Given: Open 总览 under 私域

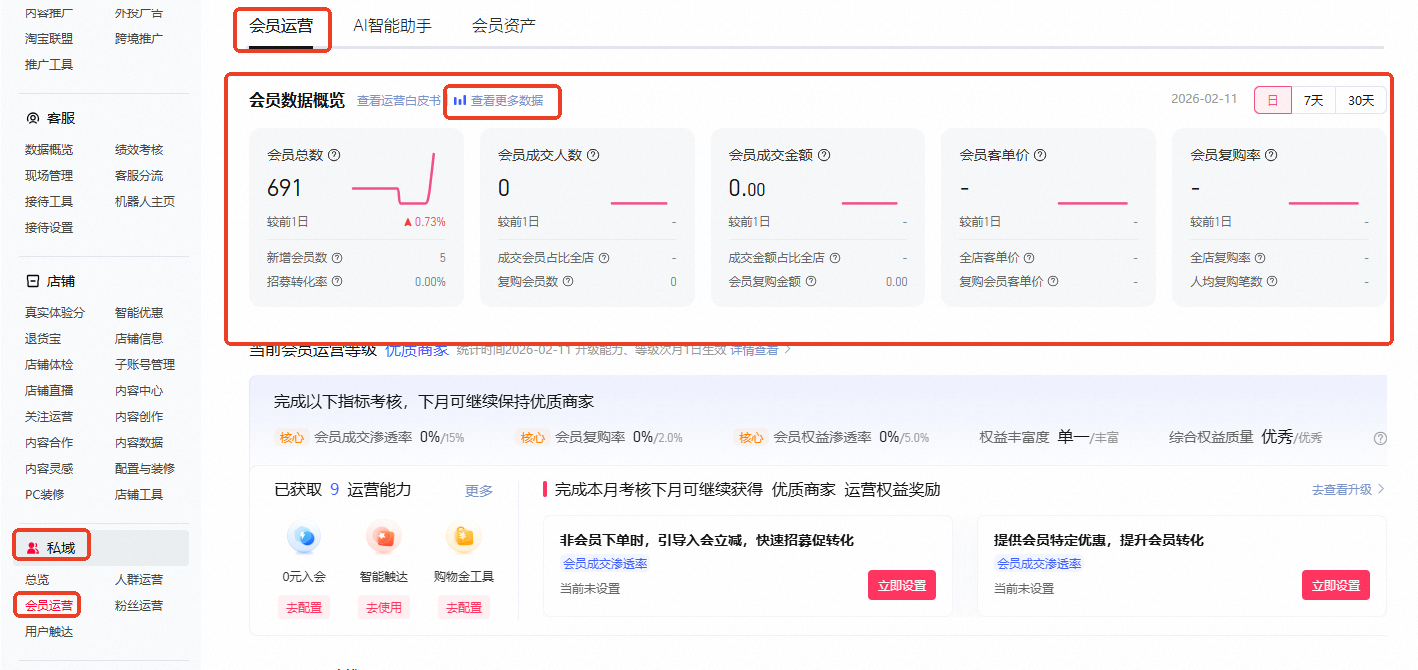Looking at the screenshot, I should click(37, 580).
